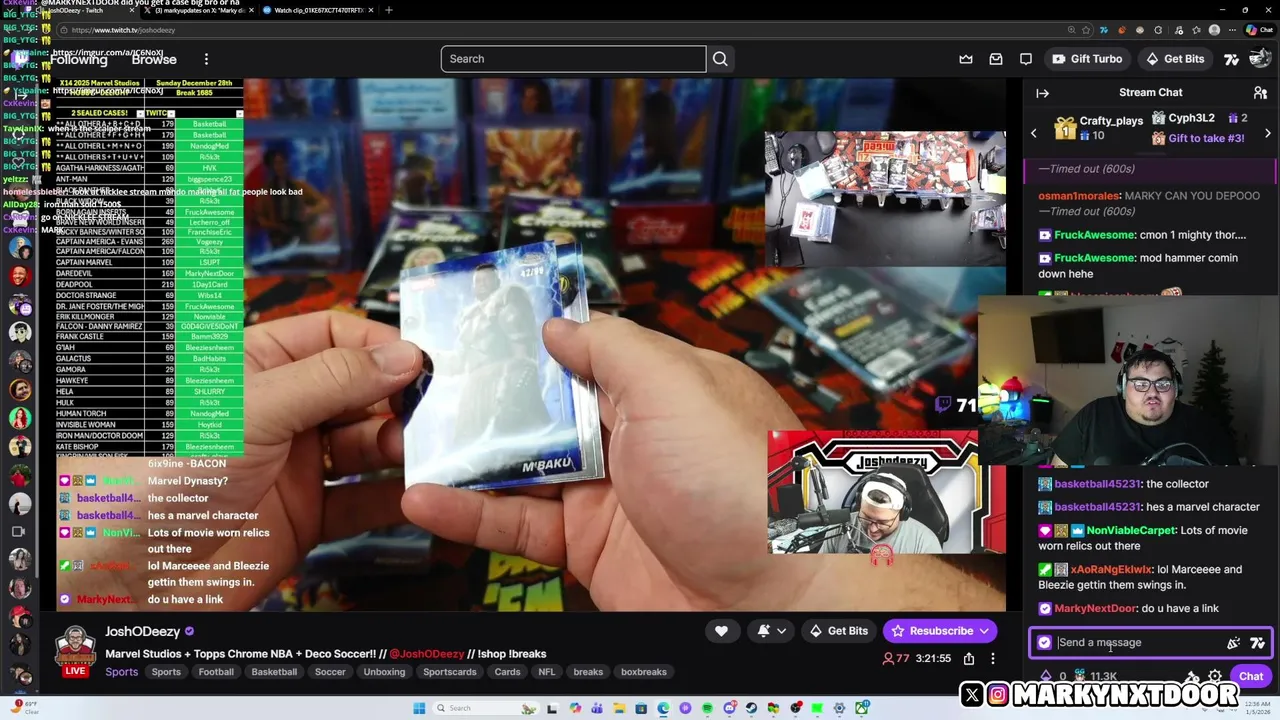This screenshot has width=1280, height=720.
Task: Click the Windows taskbar Search box
Action: click(x=487, y=708)
